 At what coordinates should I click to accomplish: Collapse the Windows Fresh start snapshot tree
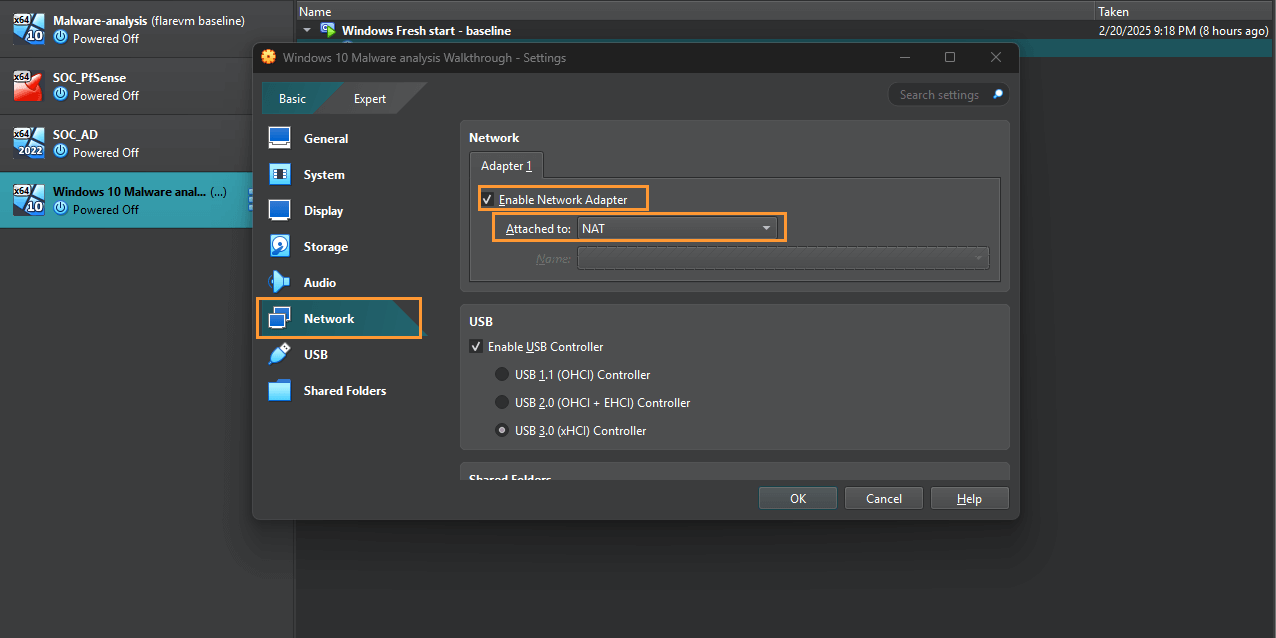click(308, 30)
